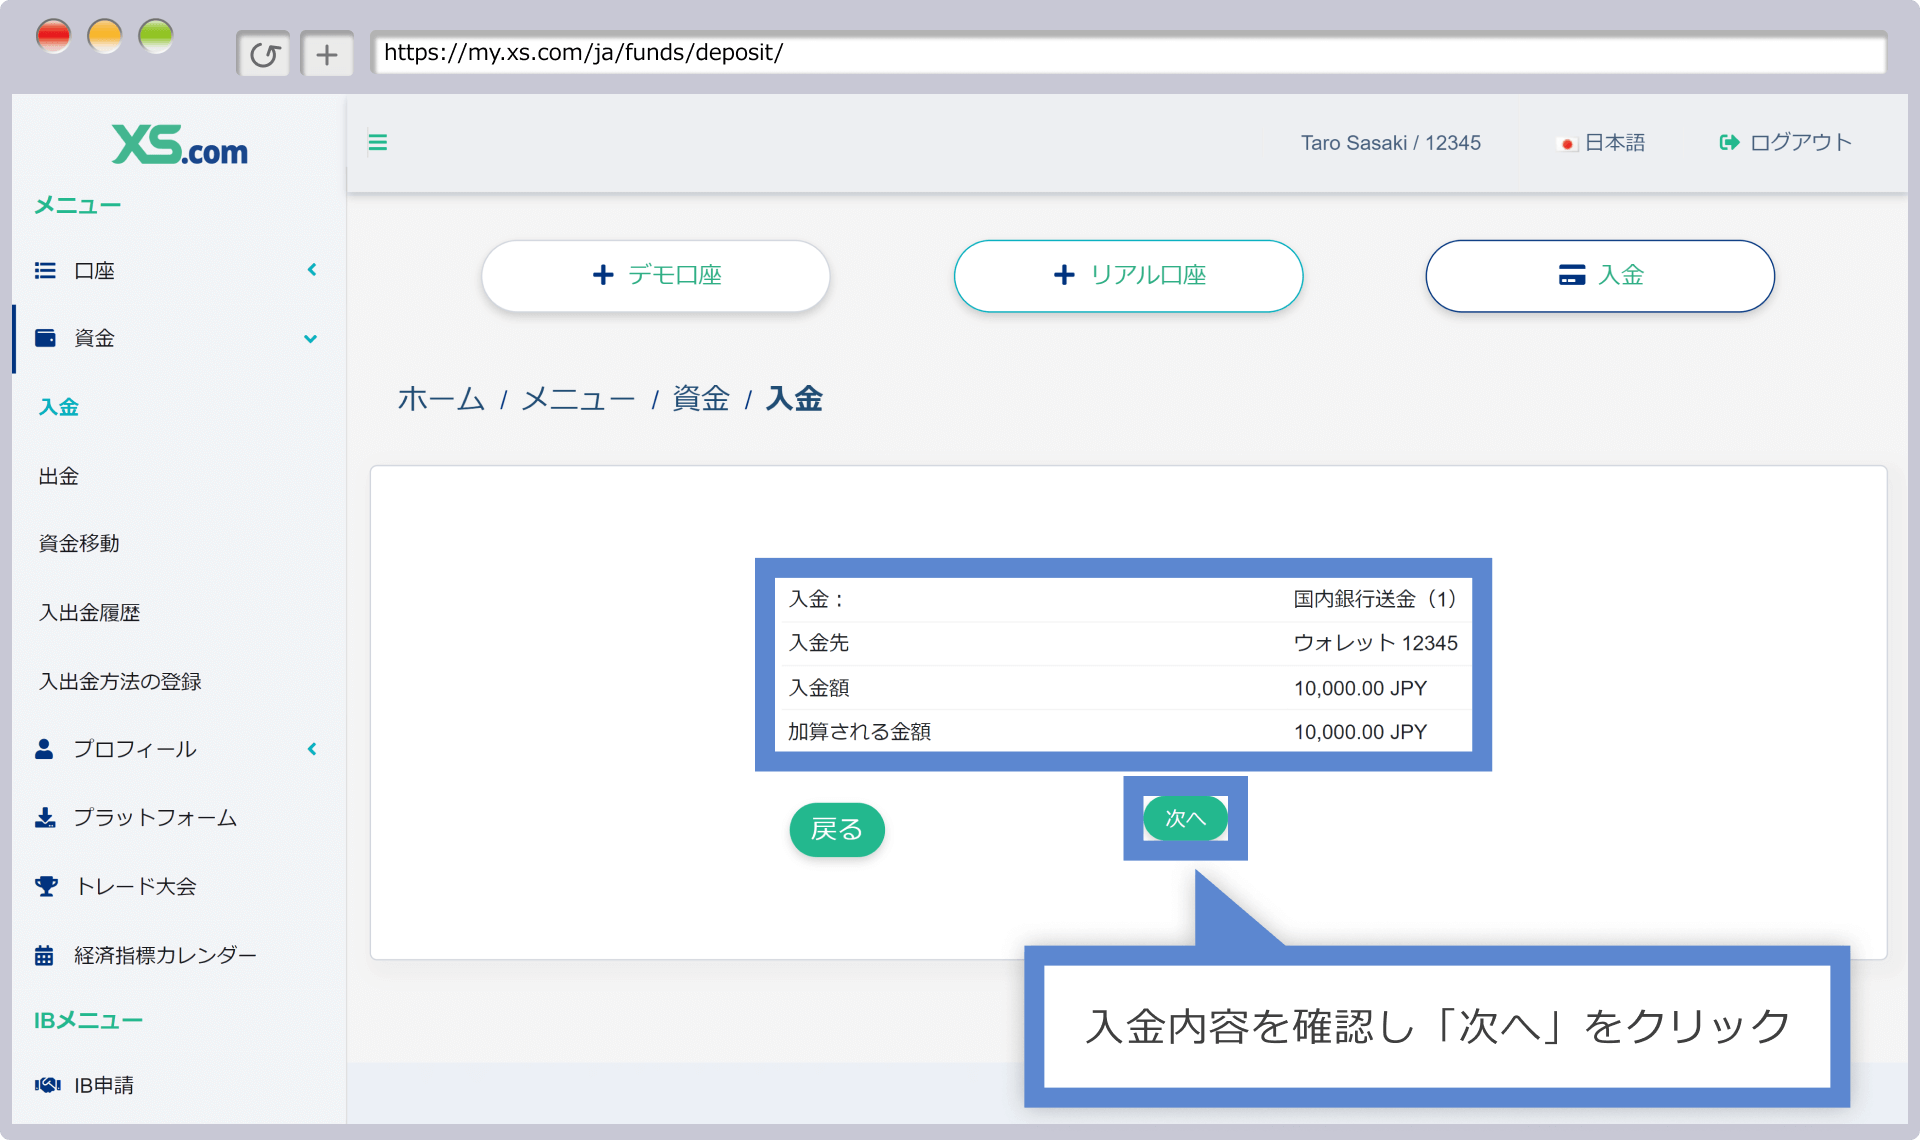Click the red window close button
1920x1140 pixels.
tap(53, 37)
